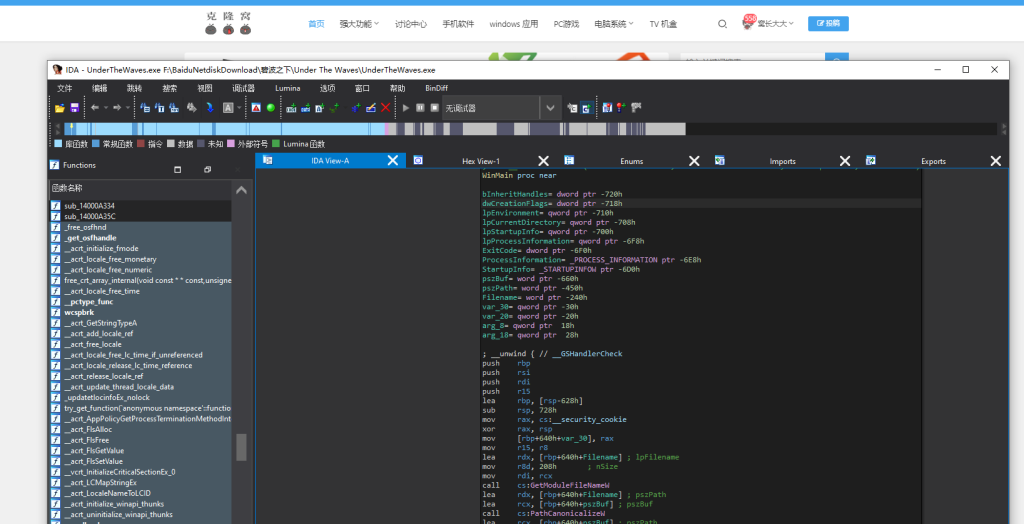This screenshot has width=1024, height=524.
Task: Select function sub_14000A334 in the list
Action: [x=141, y=206]
